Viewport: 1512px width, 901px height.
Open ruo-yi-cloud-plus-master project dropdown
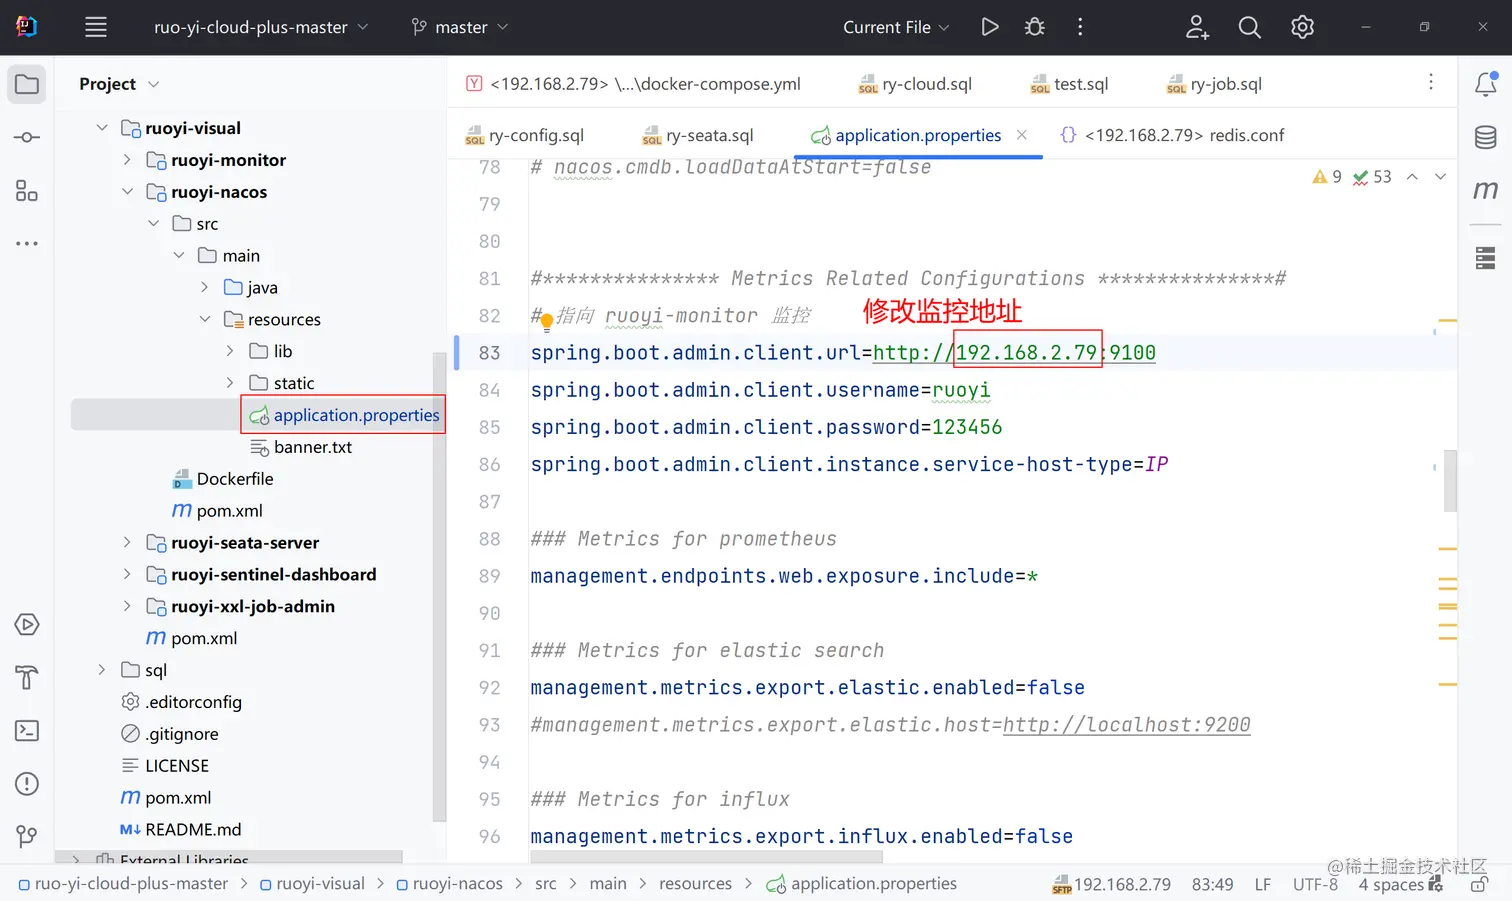coord(261,27)
